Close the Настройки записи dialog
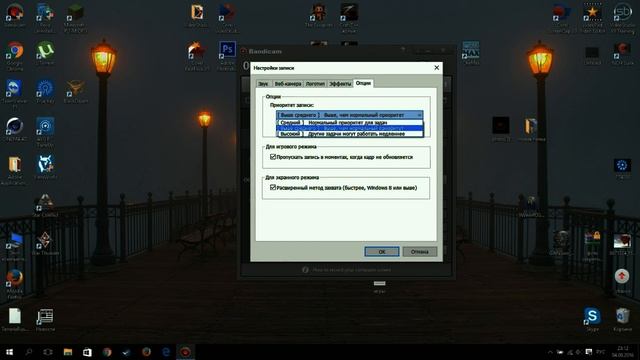The image size is (640, 360). pos(436,68)
